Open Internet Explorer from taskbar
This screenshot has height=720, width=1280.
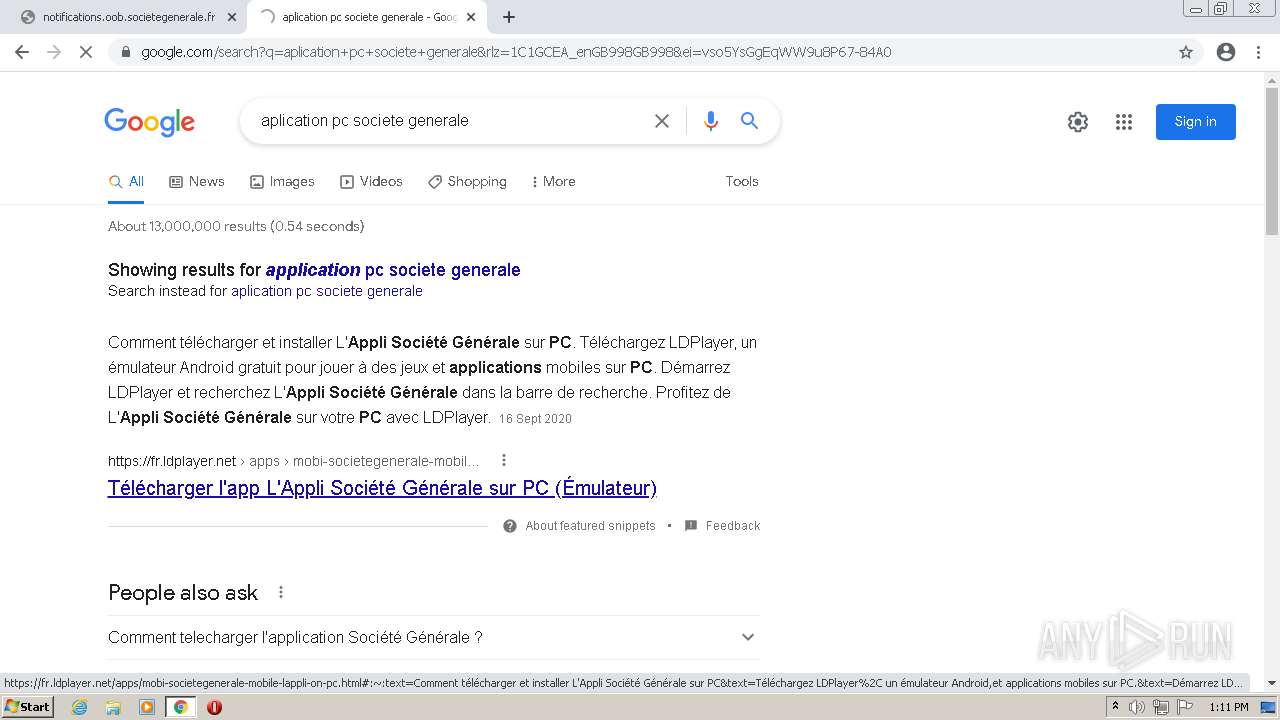[79, 707]
